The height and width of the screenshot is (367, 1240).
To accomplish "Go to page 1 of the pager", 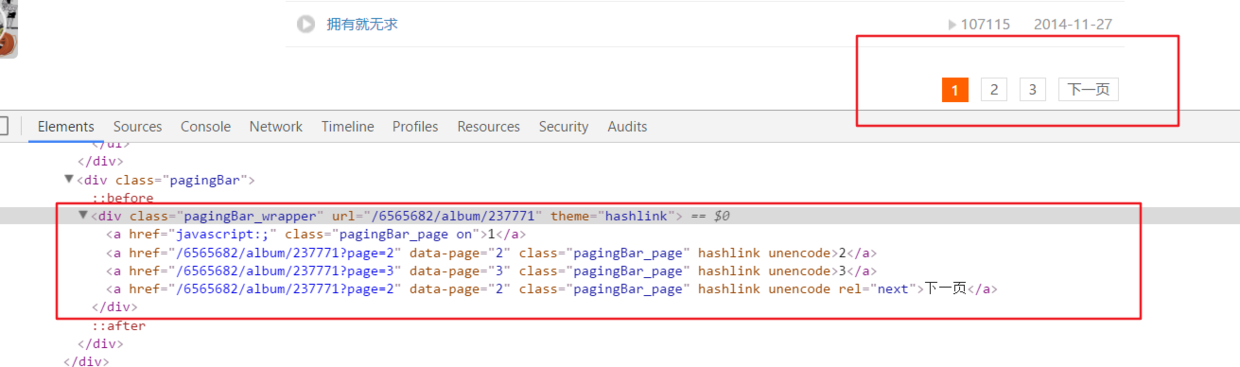I will 955,90.
